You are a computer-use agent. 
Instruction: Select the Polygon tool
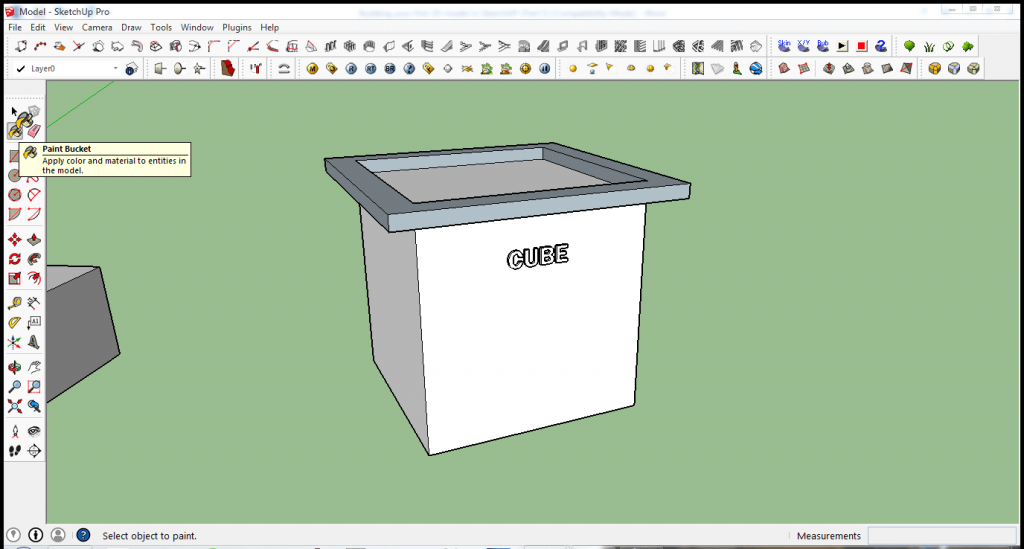[x=14, y=195]
